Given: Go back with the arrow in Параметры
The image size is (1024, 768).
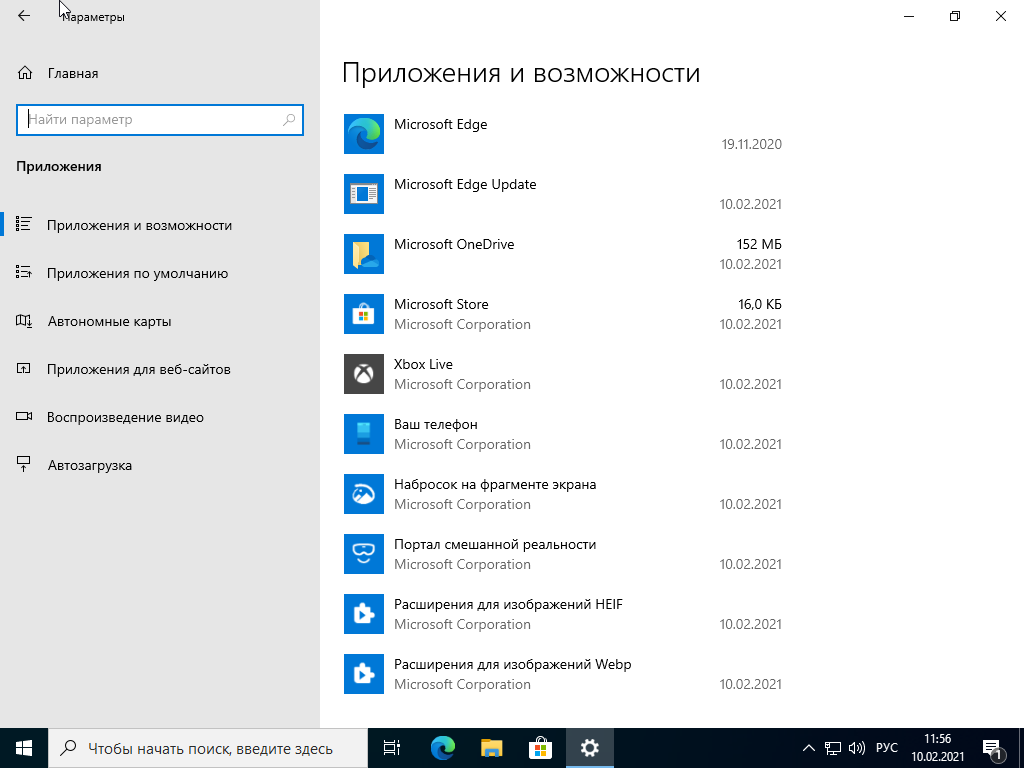Looking at the screenshot, I should [x=24, y=16].
